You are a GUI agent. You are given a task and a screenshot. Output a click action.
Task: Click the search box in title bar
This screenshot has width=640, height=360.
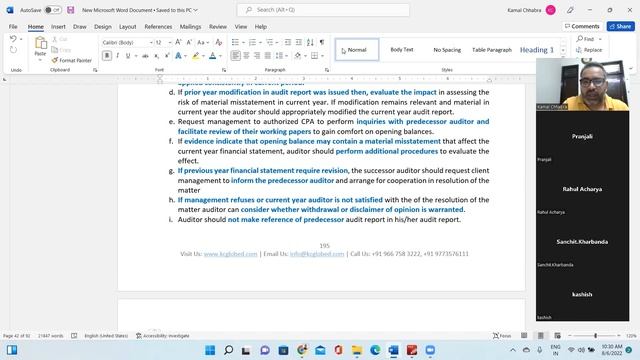tap(323, 10)
